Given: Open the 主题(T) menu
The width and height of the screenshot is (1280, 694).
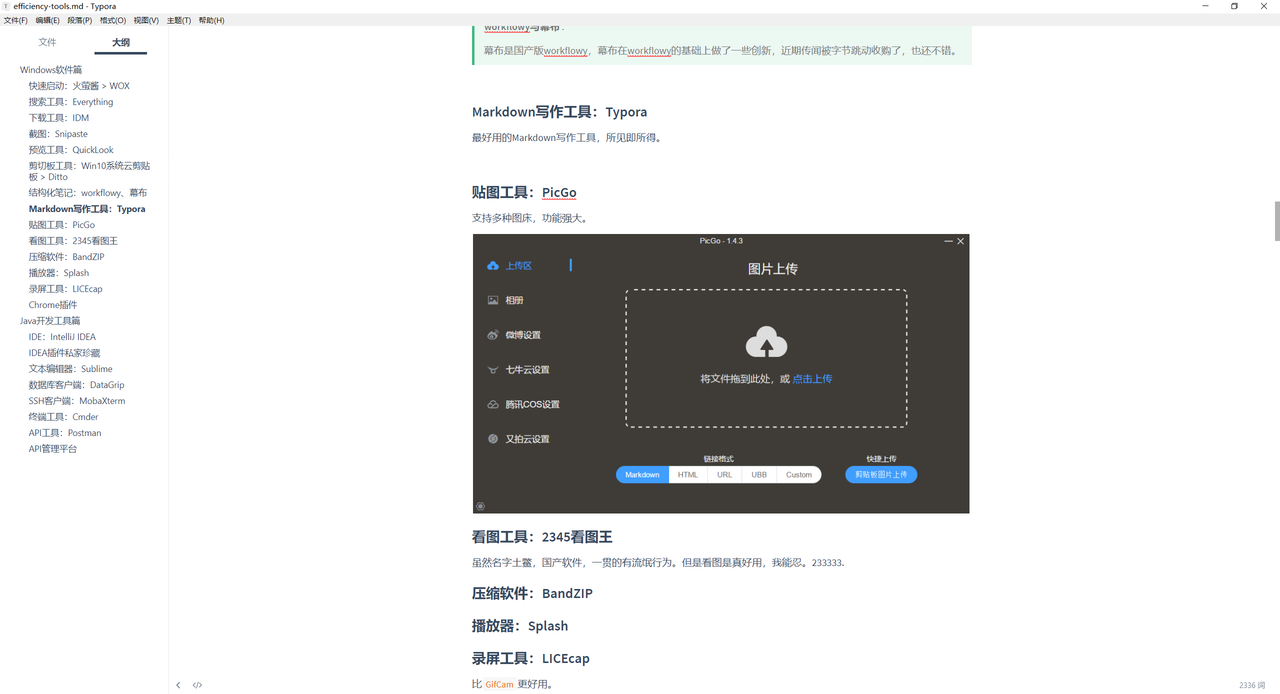Looking at the screenshot, I should [x=179, y=20].
